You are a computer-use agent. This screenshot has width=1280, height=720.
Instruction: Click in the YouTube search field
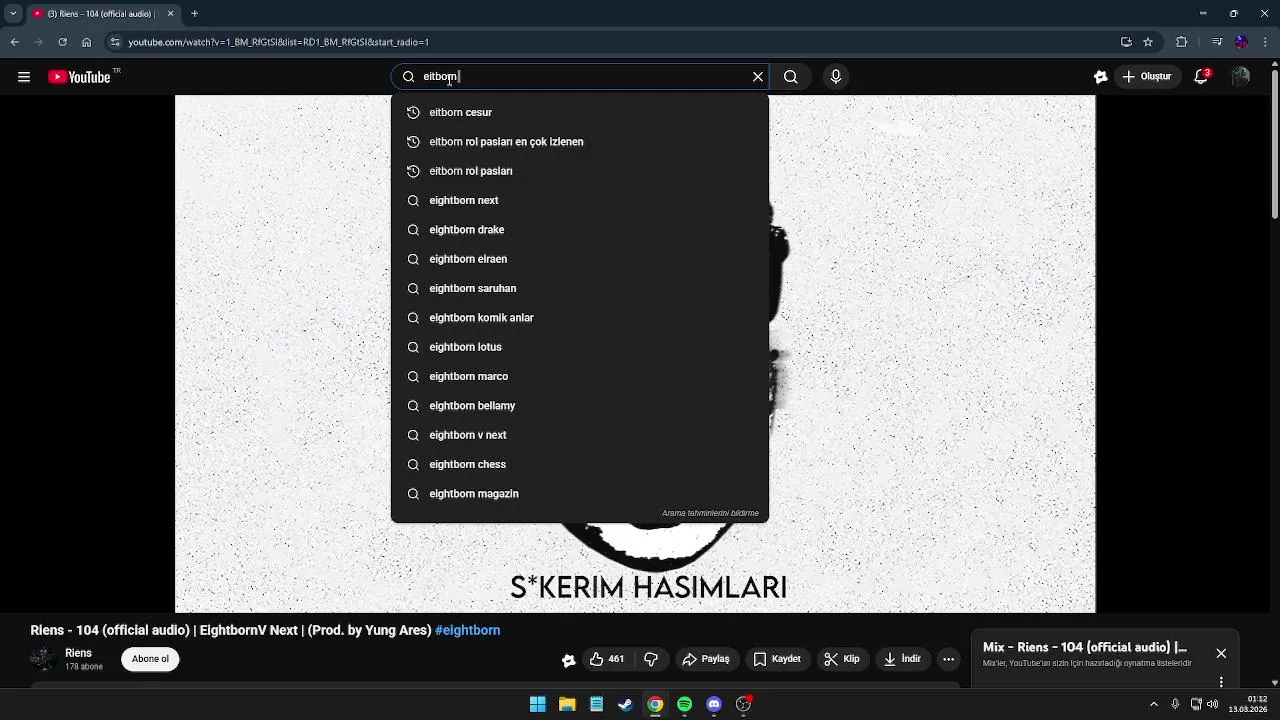[580, 77]
